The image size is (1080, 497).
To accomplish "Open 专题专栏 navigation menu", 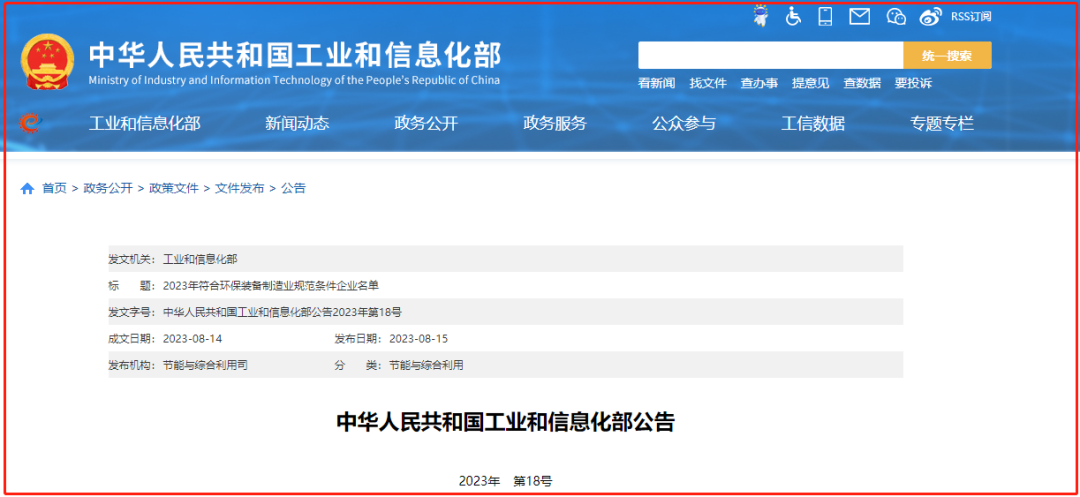I will tap(942, 124).
